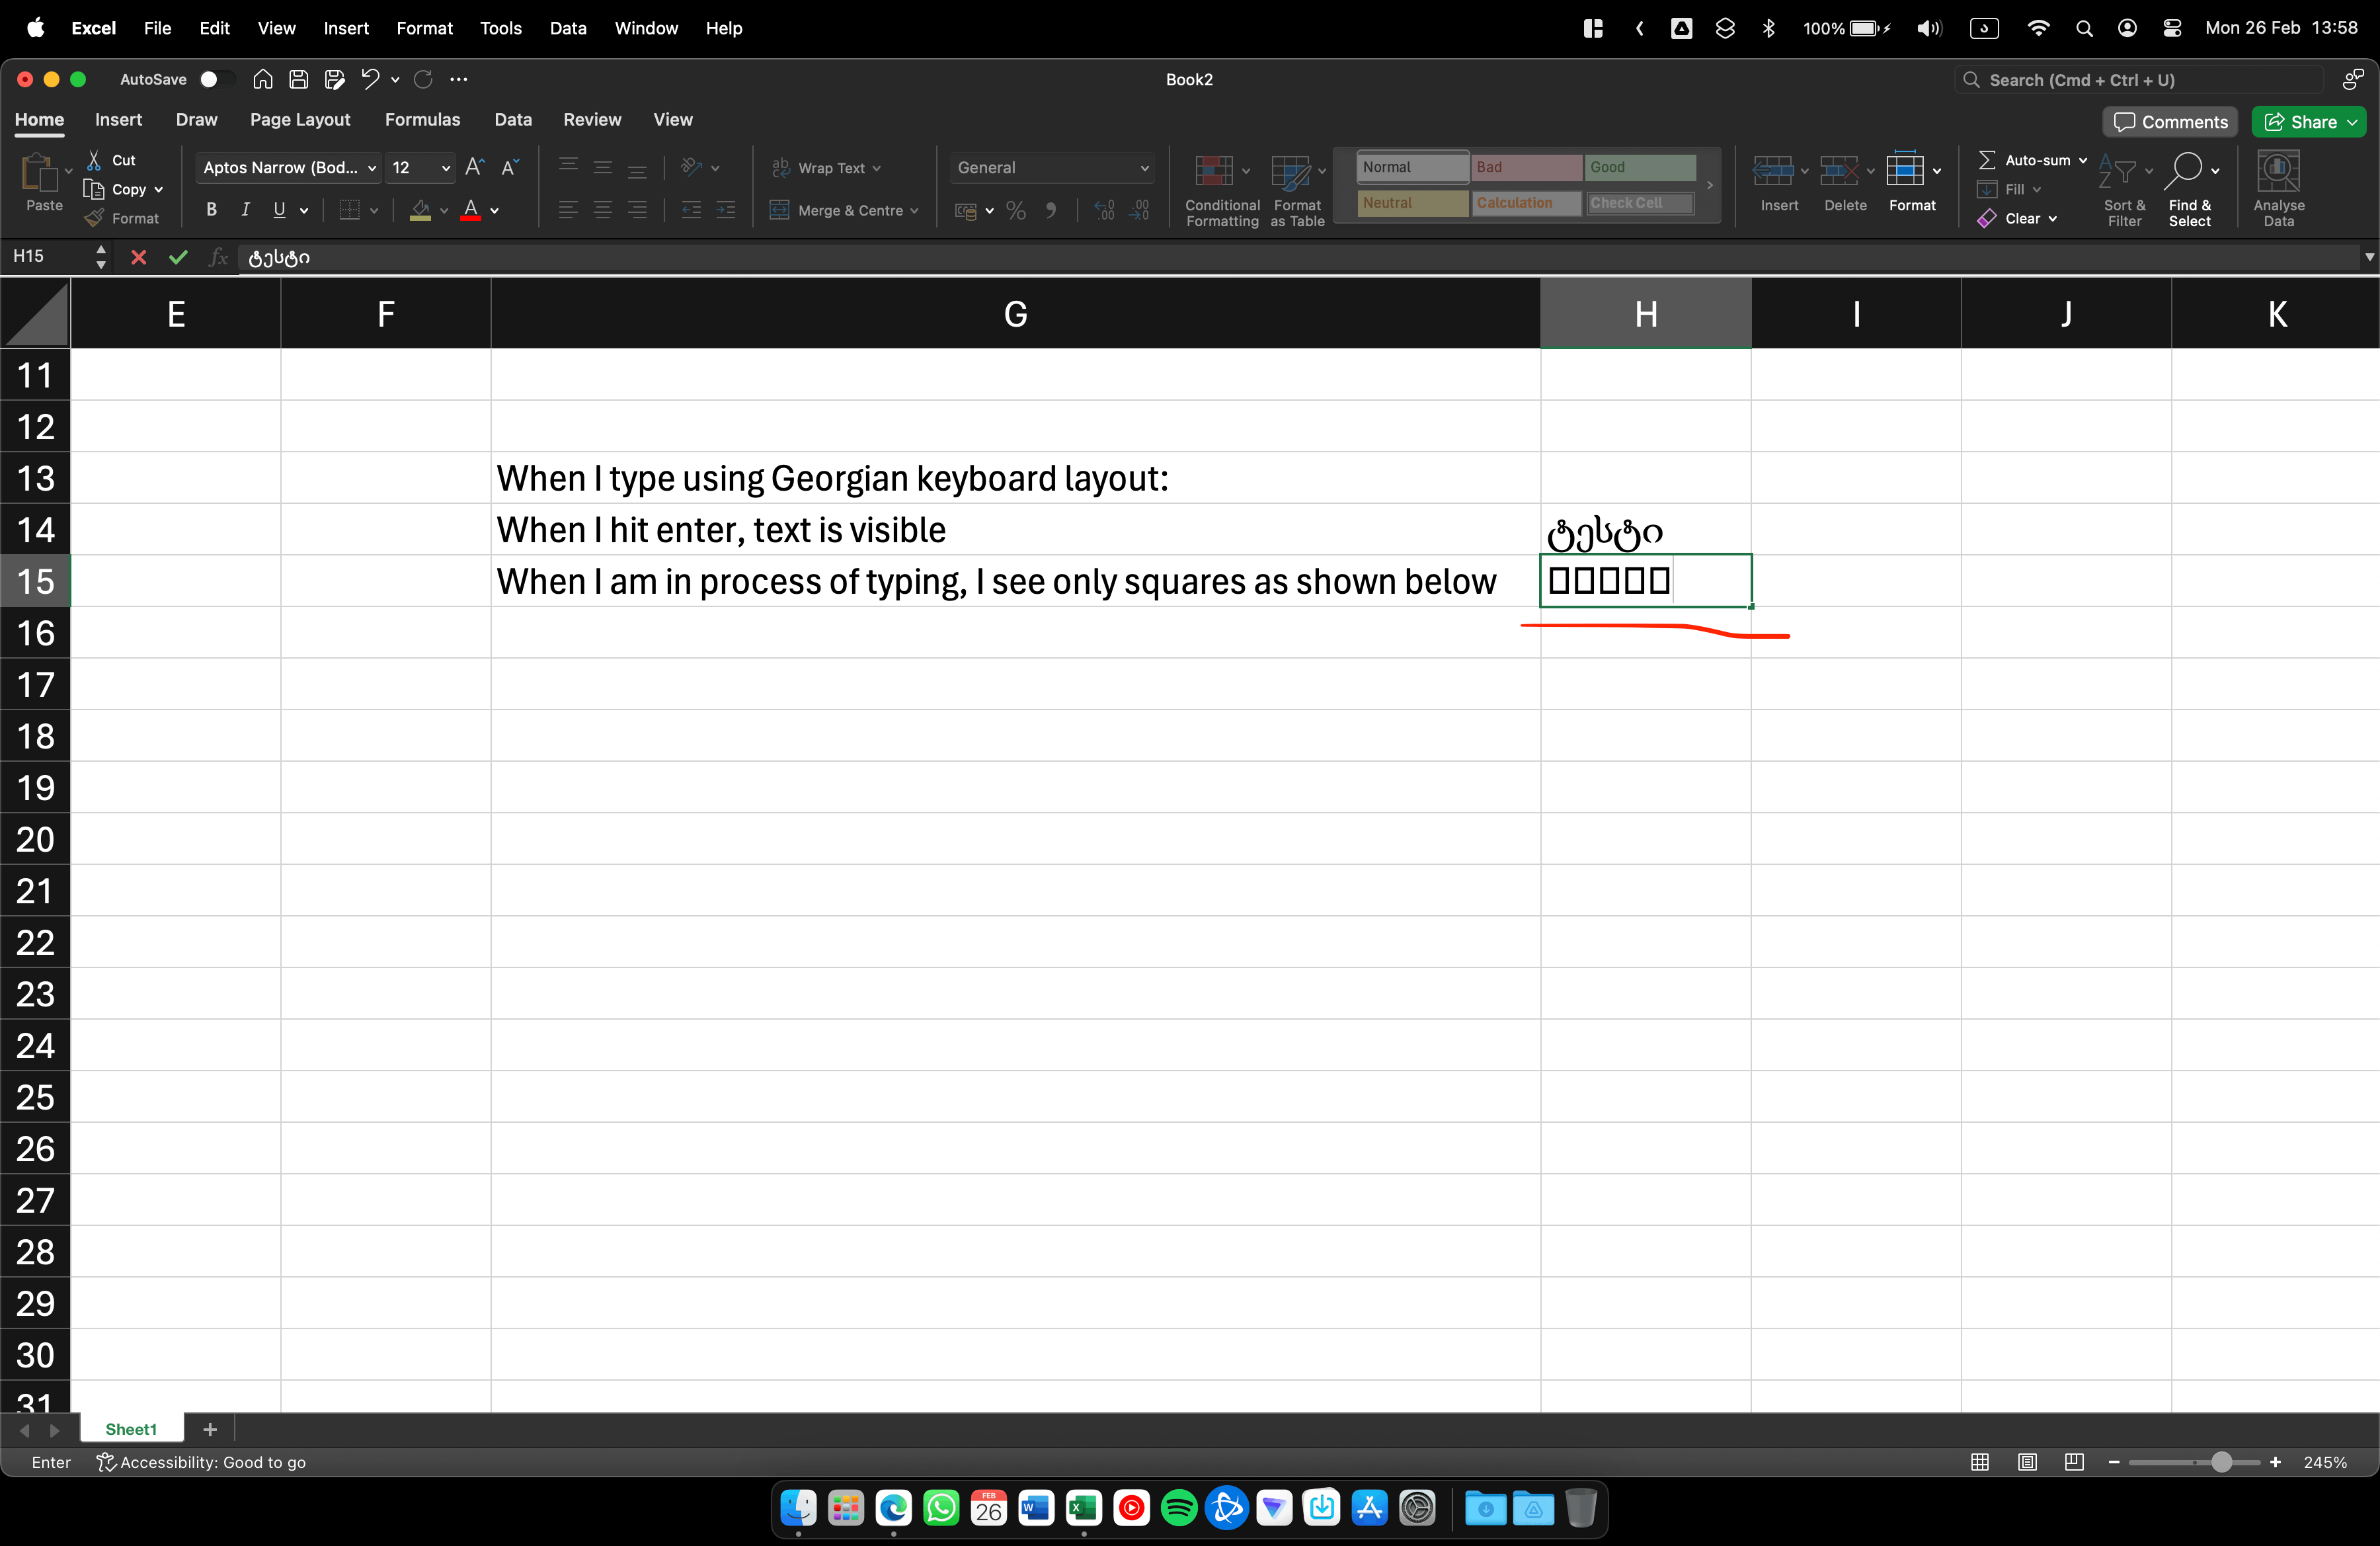Click the Insert cells icon
The image size is (2380, 1546).
[x=1773, y=171]
